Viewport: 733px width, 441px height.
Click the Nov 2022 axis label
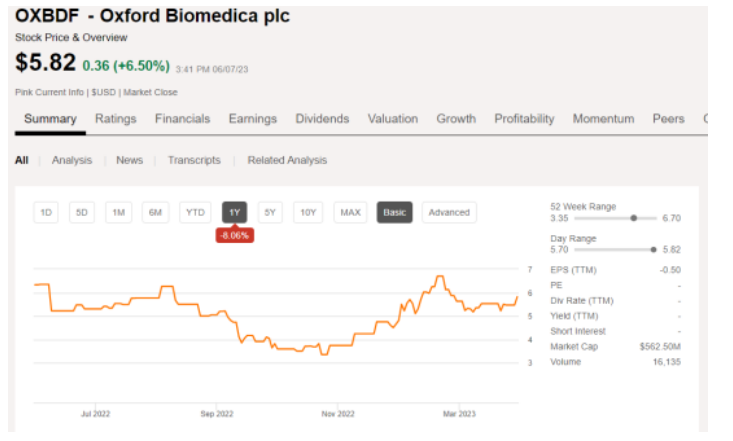coord(338,414)
